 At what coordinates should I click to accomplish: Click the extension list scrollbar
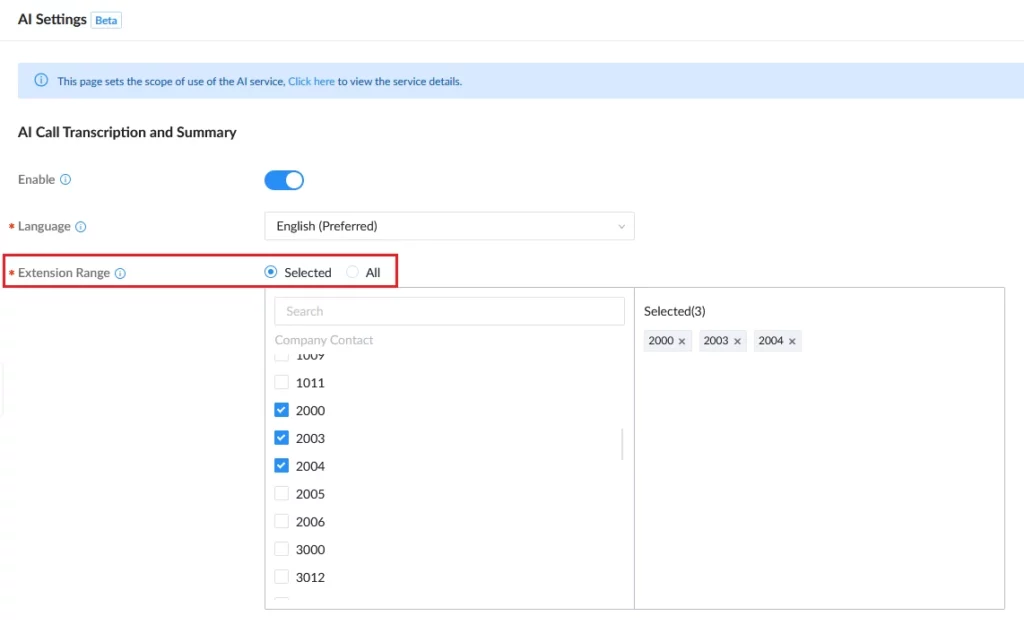622,444
